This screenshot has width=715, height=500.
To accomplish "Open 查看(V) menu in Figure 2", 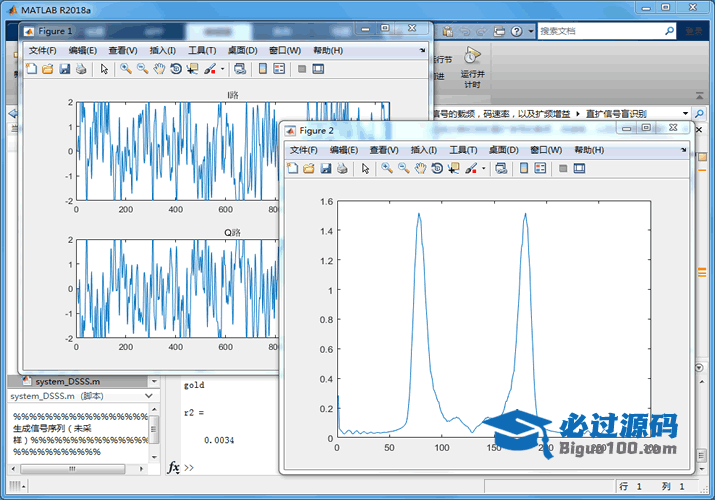I will pyautogui.click(x=384, y=150).
